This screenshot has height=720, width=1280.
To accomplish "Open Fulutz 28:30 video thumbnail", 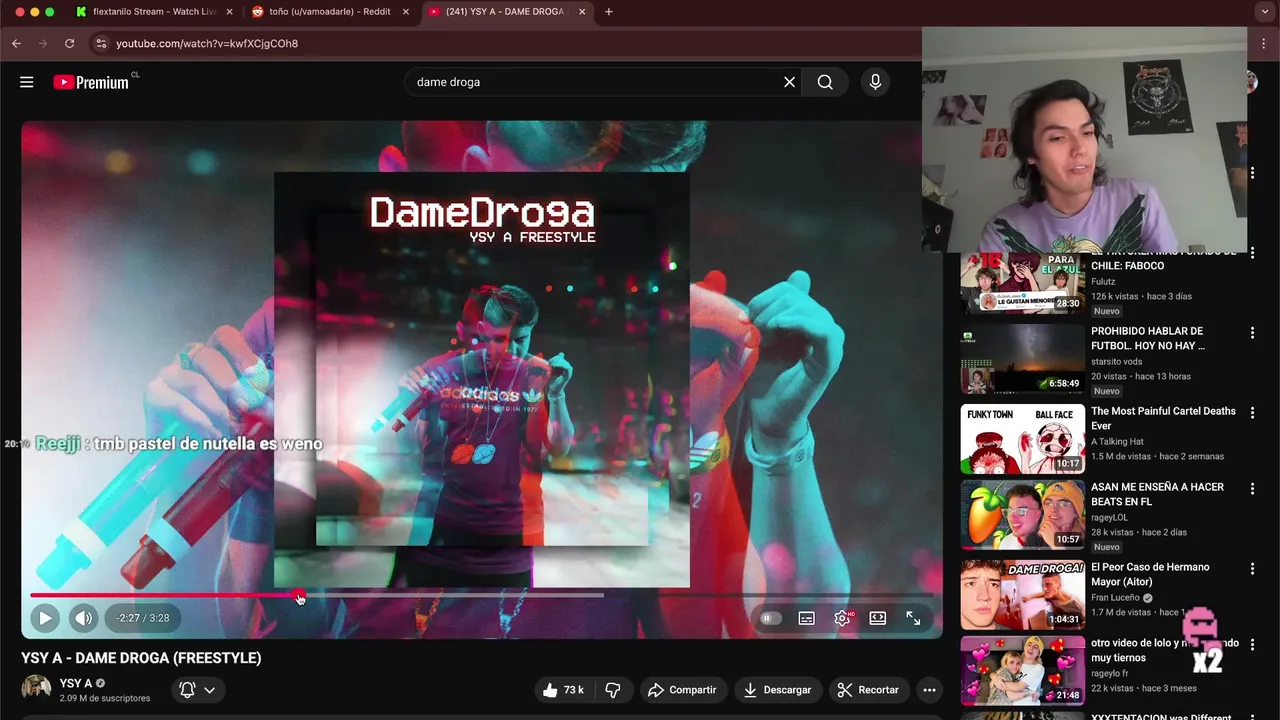I will coord(1022,284).
